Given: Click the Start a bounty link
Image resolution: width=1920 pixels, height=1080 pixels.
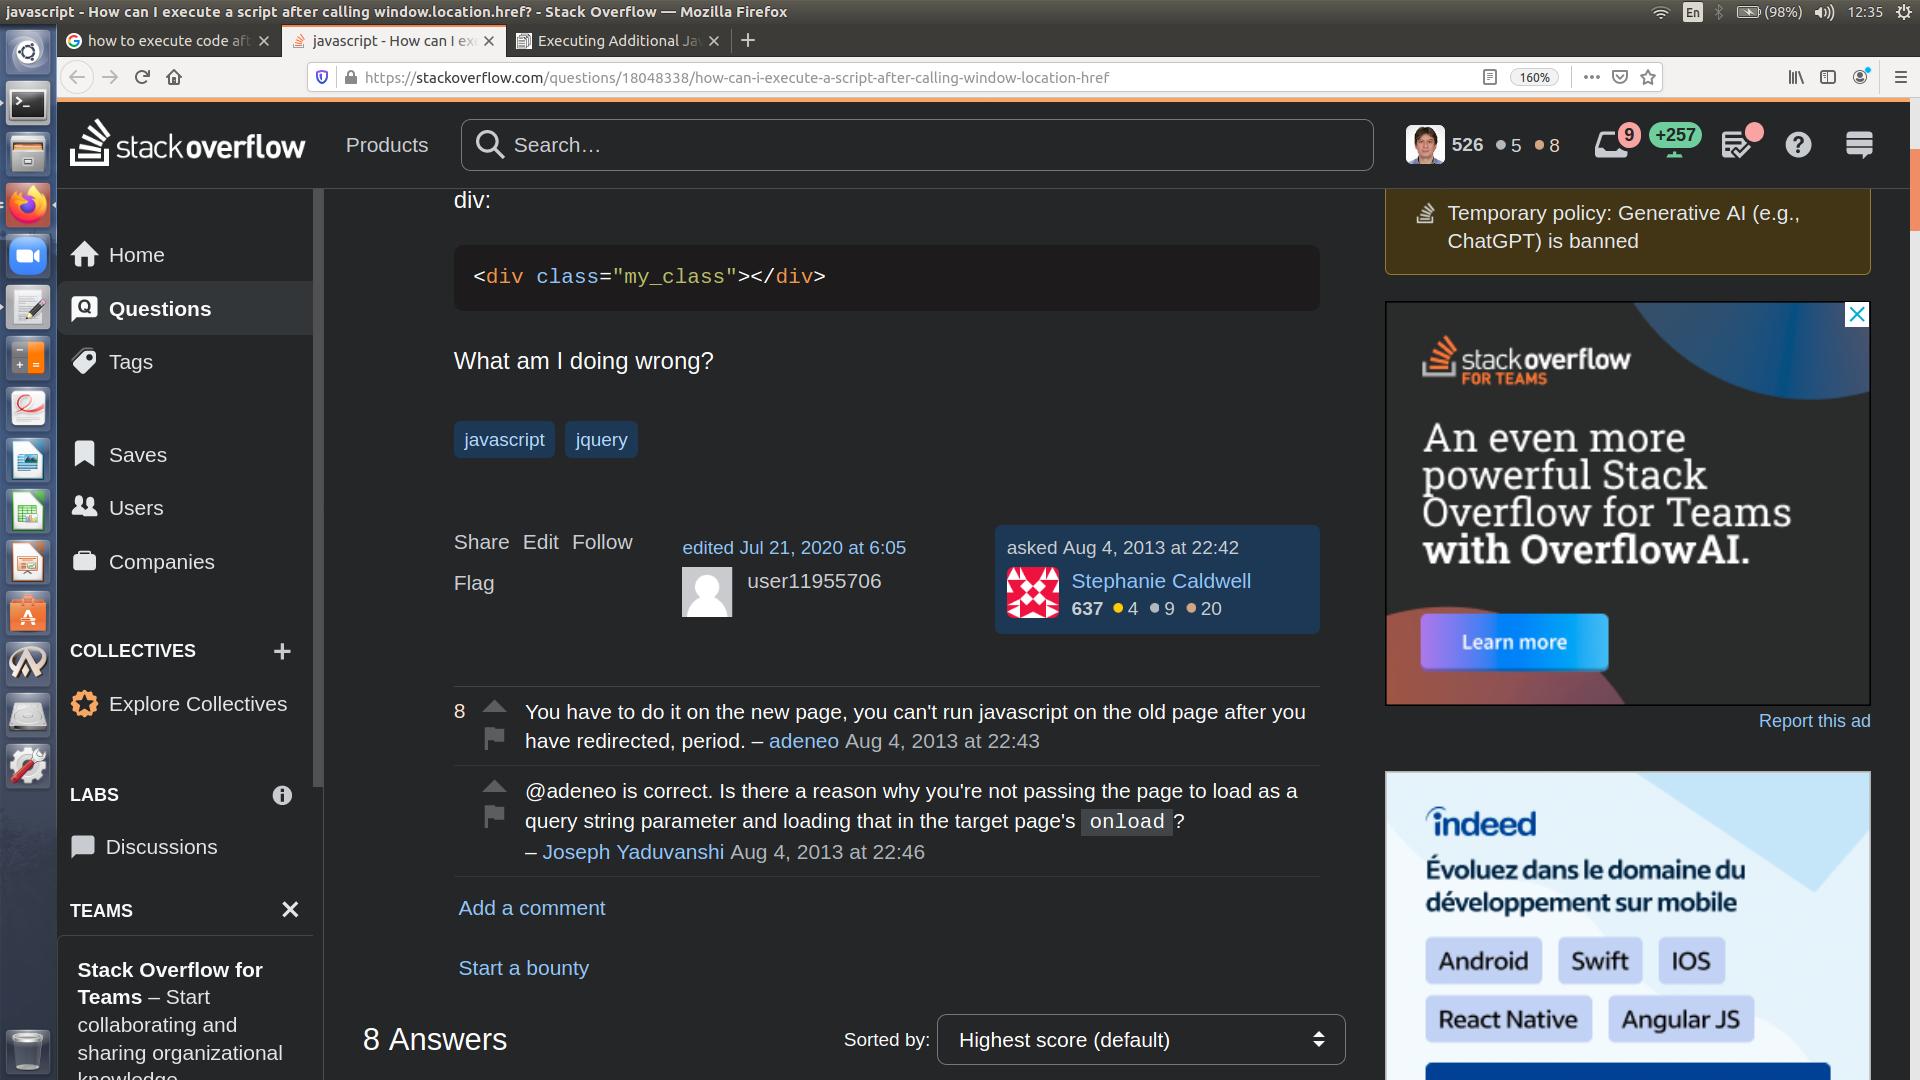Looking at the screenshot, I should click(x=523, y=968).
